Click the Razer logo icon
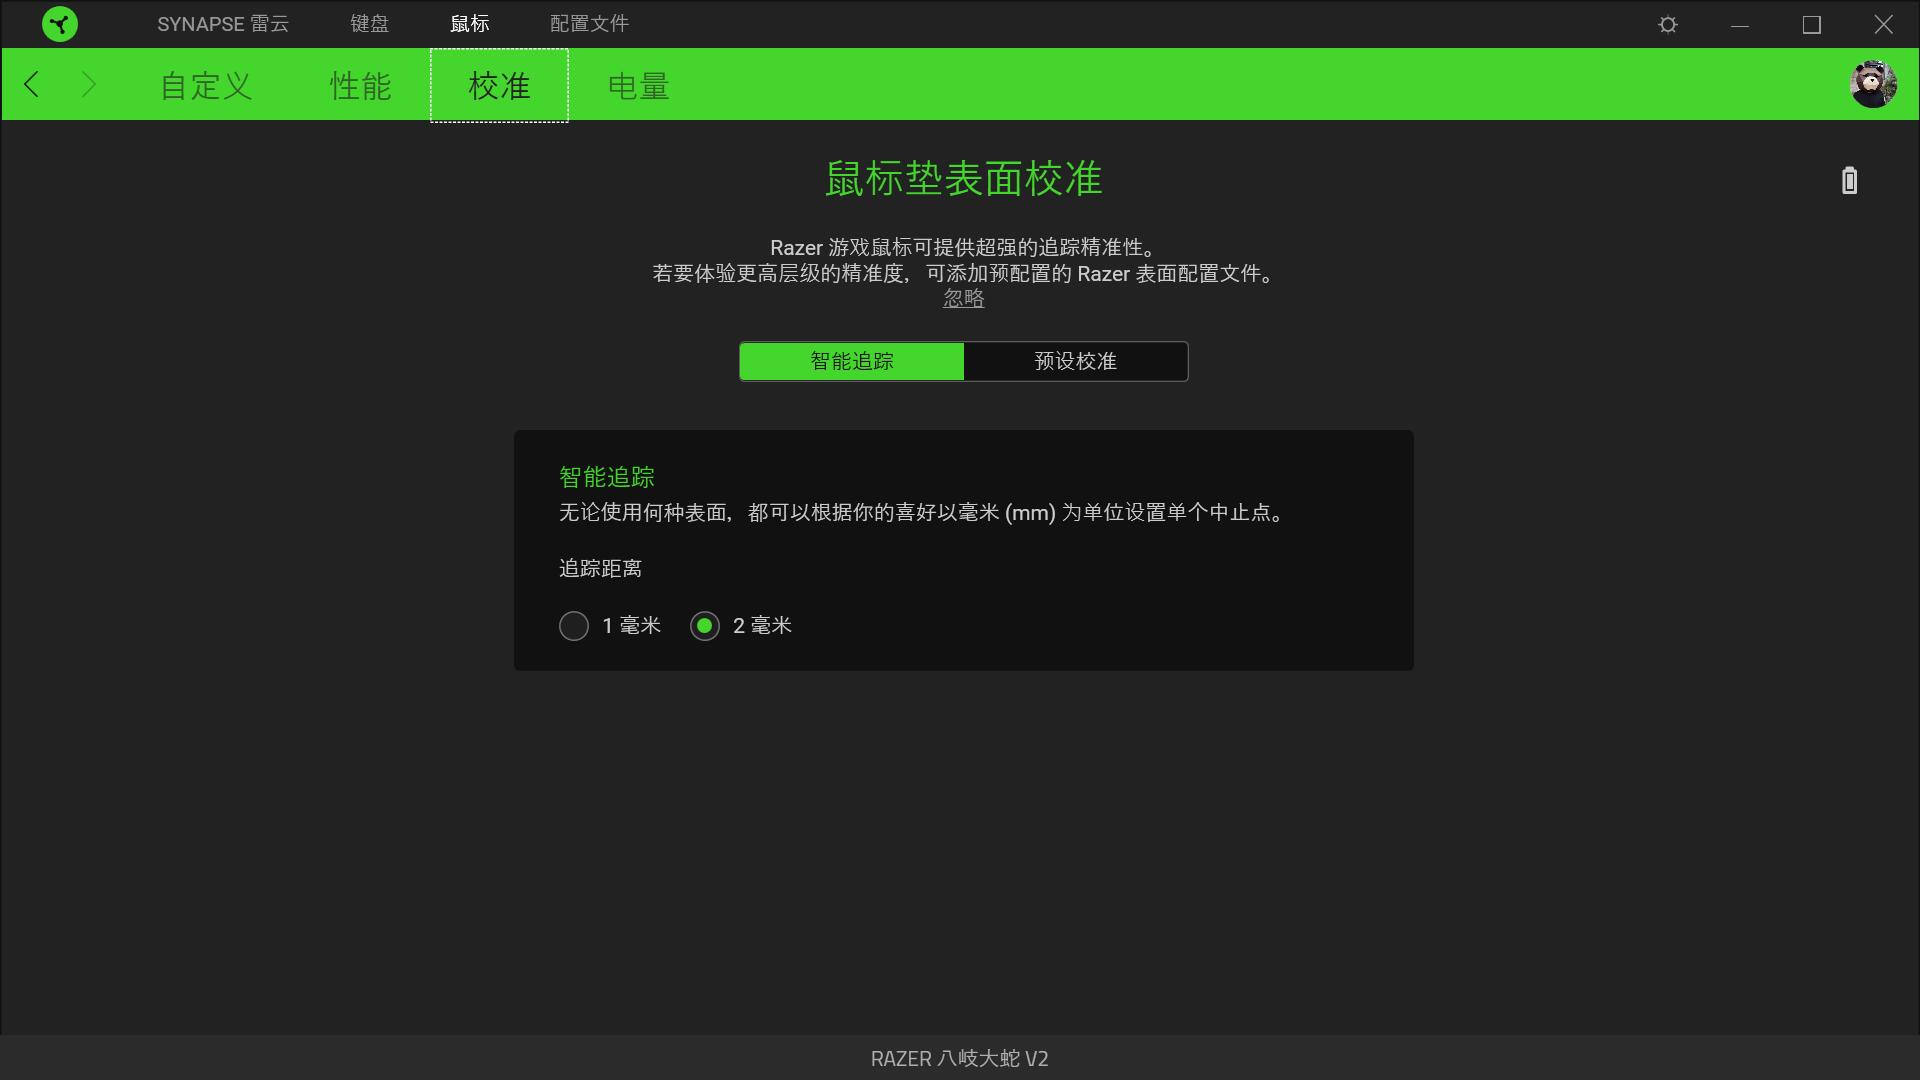The width and height of the screenshot is (1920, 1080). click(x=60, y=23)
